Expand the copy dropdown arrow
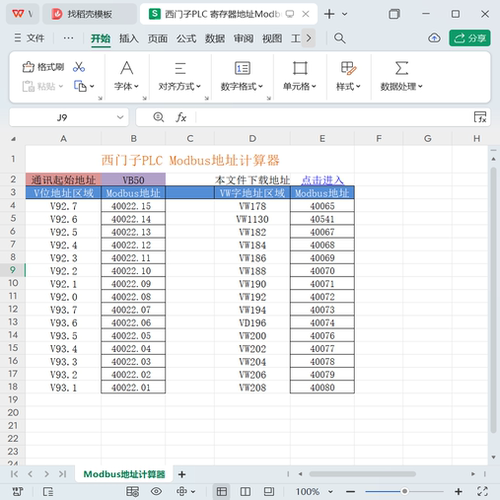This screenshot has height=500, width=500. [x=92, y=87]
